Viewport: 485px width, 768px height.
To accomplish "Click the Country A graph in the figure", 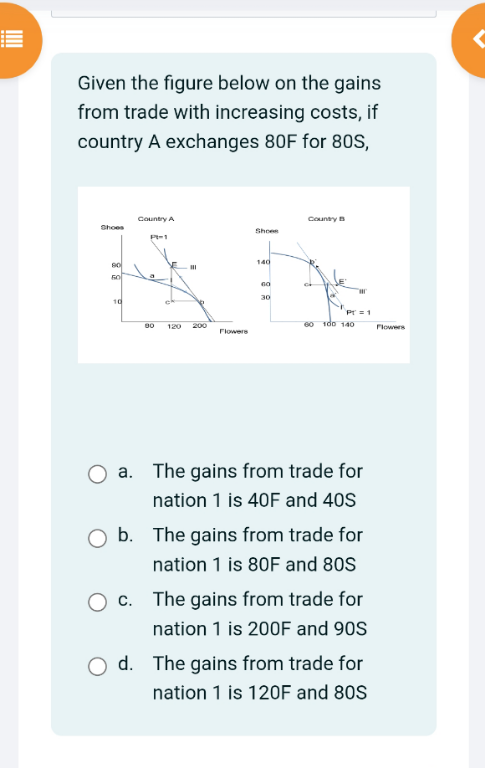I will click(x=169, y=275).
